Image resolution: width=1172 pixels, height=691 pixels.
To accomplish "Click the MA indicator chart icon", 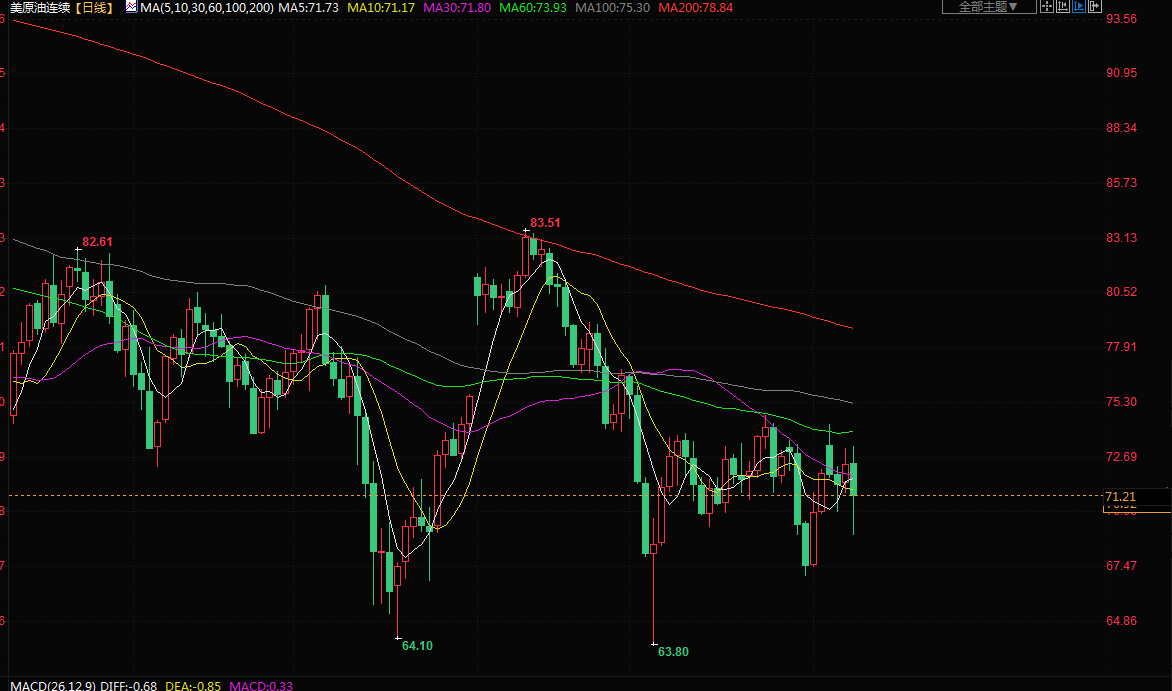I will pos(132,7).
